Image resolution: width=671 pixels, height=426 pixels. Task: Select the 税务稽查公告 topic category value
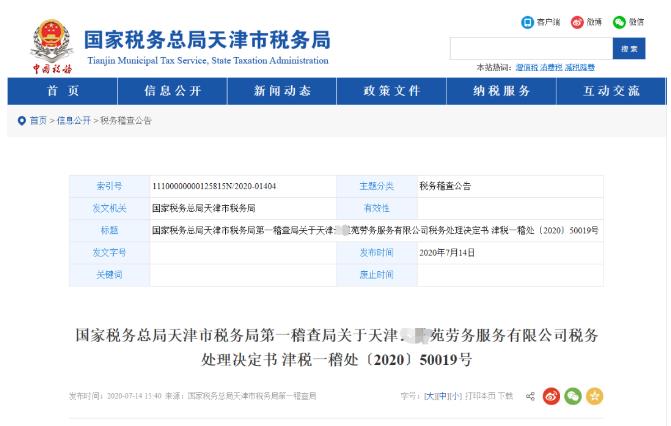click(445, 186)
